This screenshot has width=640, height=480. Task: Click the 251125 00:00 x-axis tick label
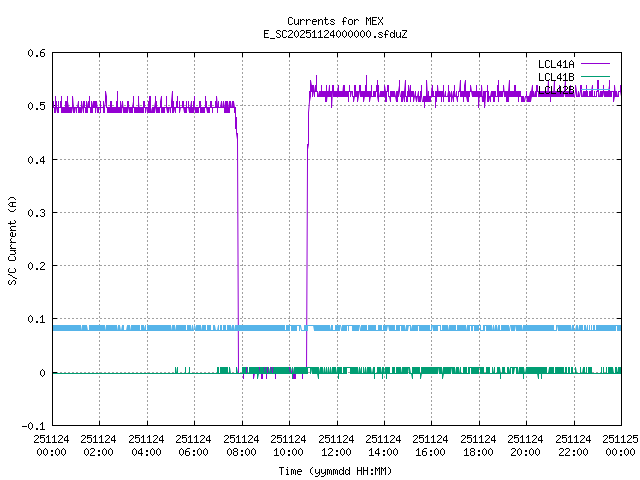point(620,443)
